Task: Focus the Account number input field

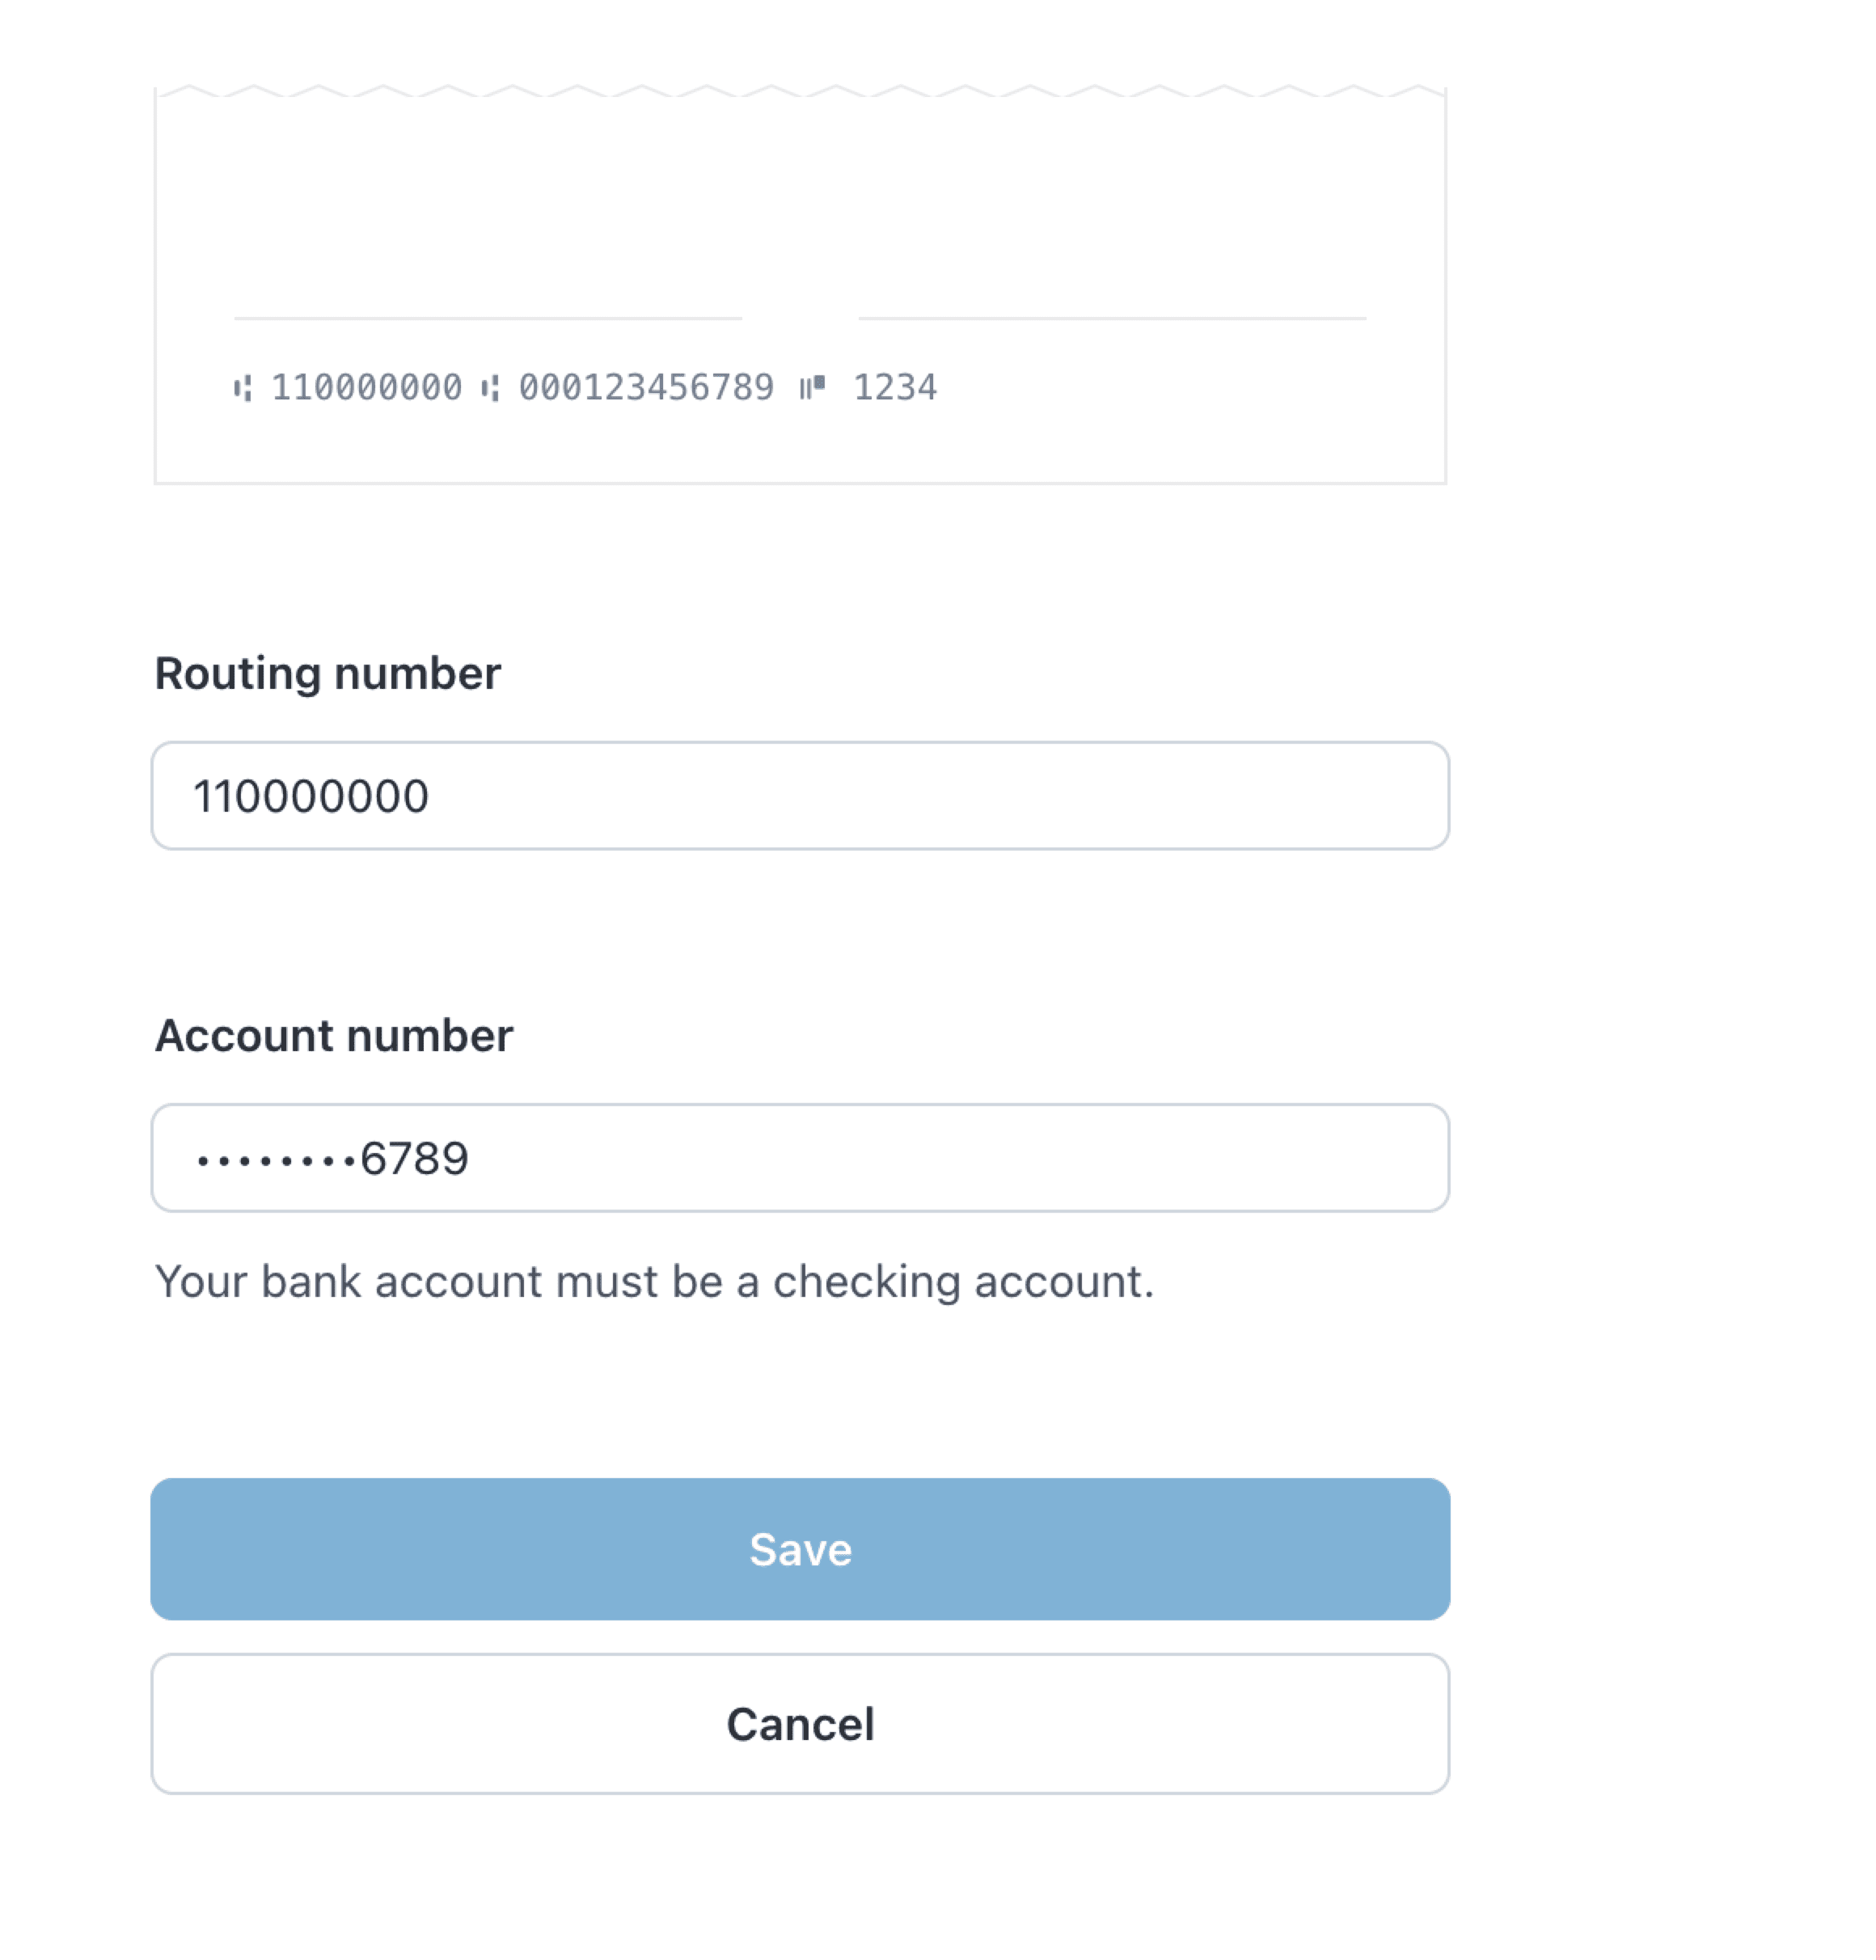Action: tap(800, 1158)
